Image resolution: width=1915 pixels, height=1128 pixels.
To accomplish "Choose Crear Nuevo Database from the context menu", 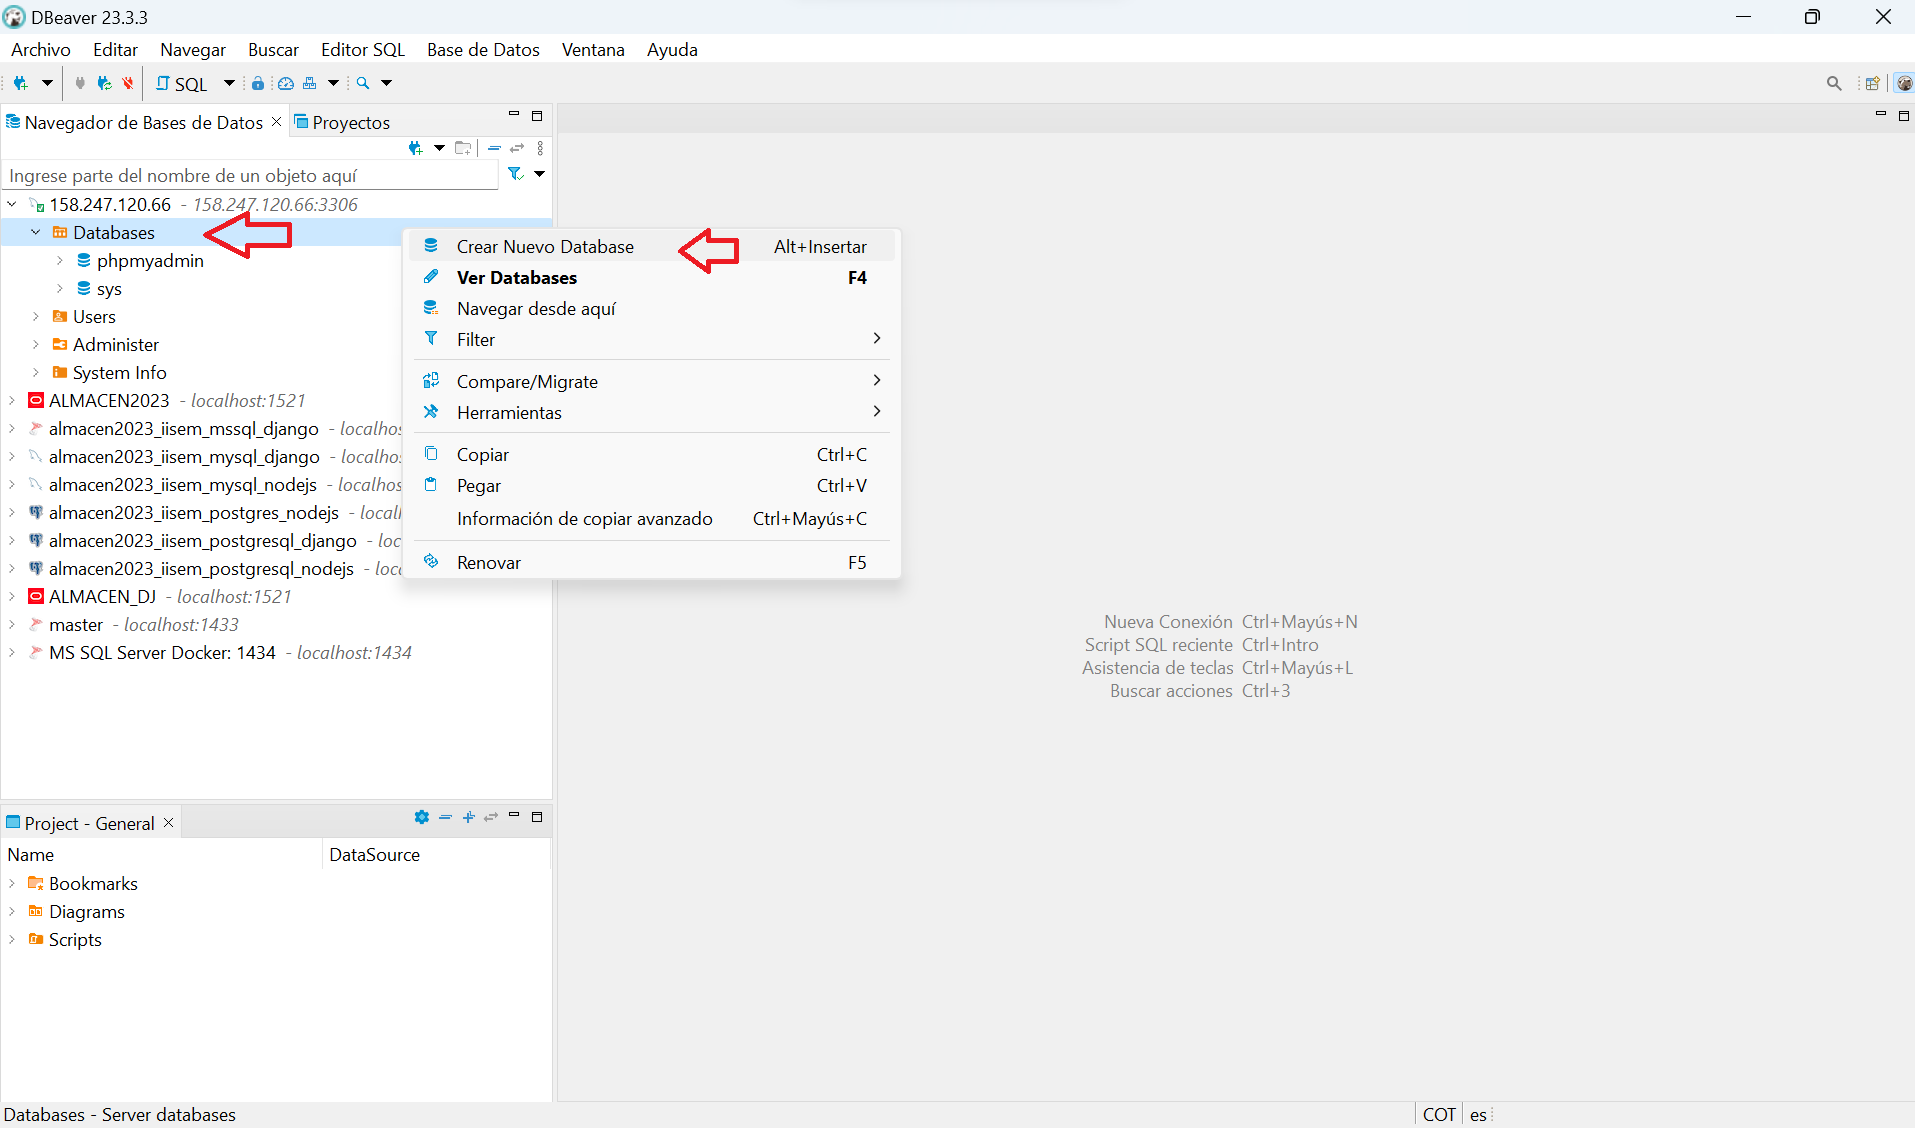I will pyautogui.click(x=651, y=247).
